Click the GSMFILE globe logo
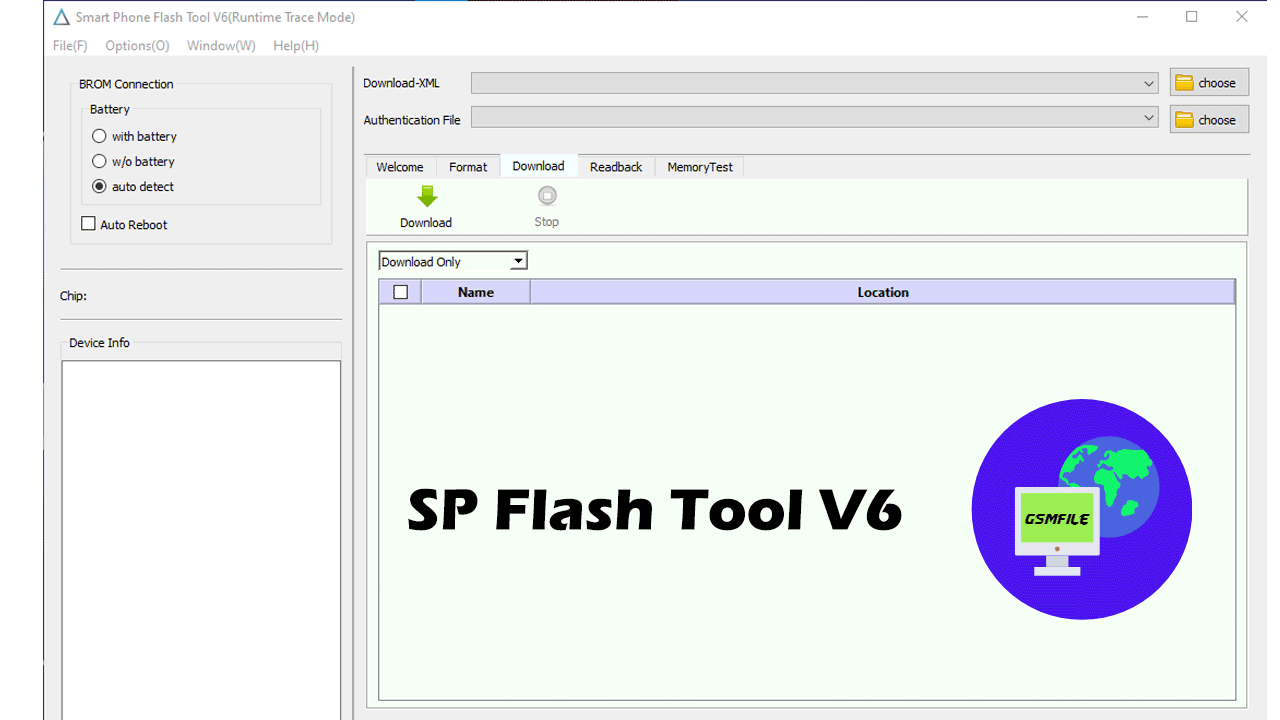The width and height of the screenshot is (1280, 720). (1081, 509)
